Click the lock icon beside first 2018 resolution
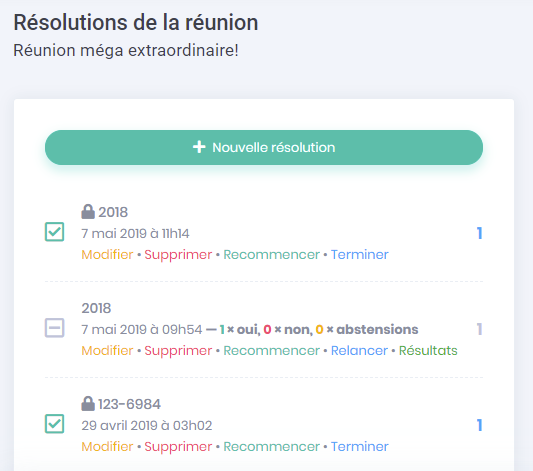This screenshot has height=471, width=533. tap(88, 211)
